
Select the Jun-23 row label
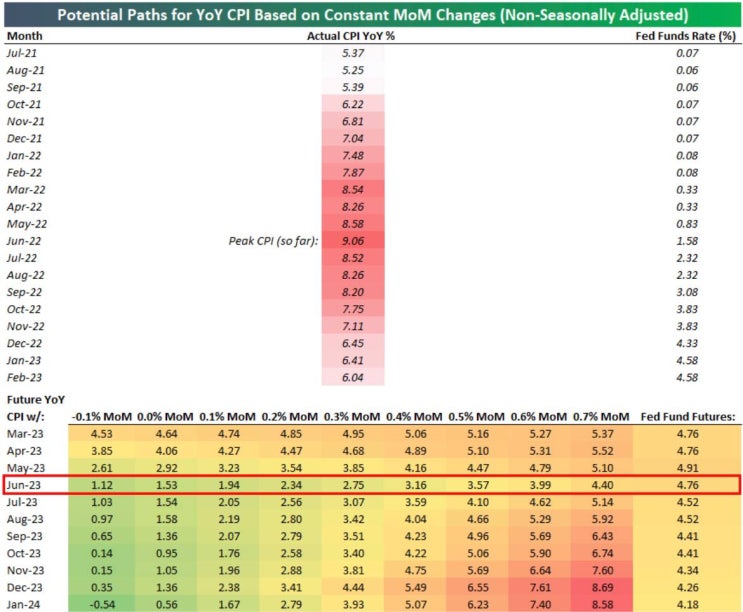[x=24, y=485]
